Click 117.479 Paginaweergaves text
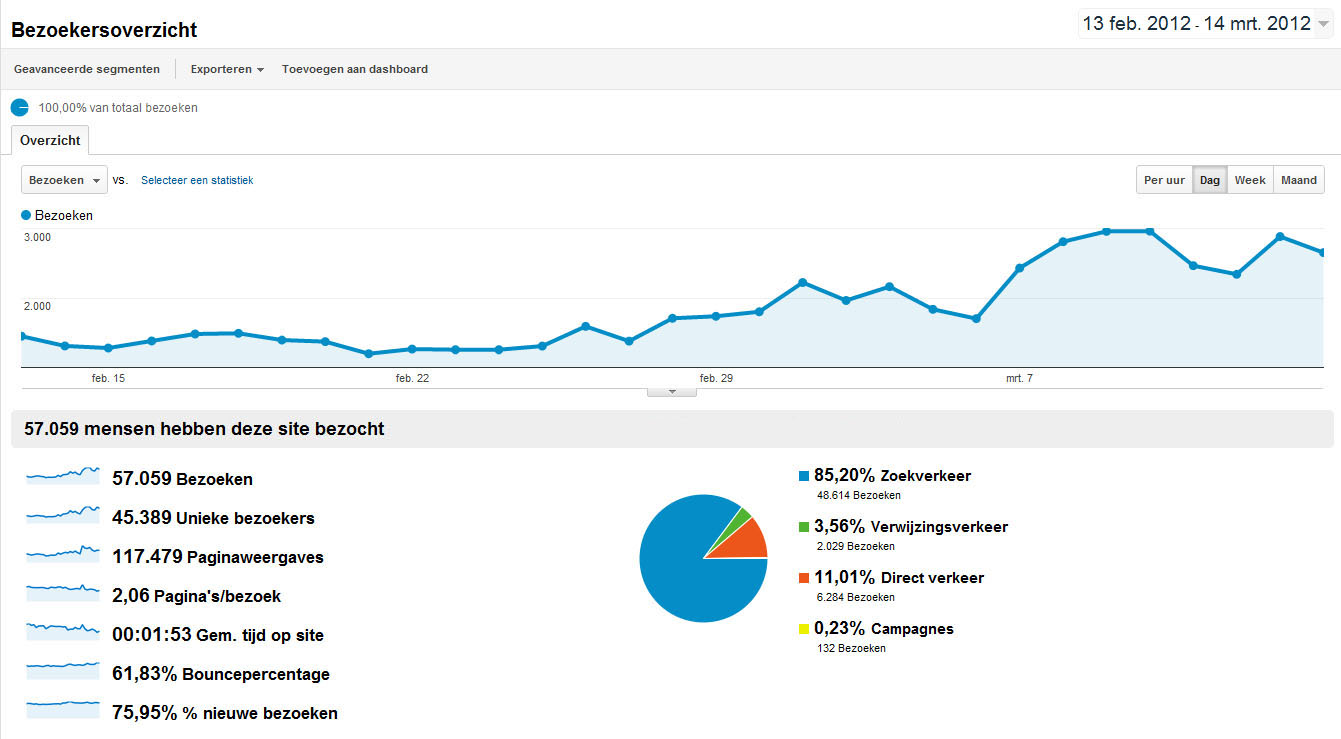This screenshot has width=1341, height=739. pos(218,557)
